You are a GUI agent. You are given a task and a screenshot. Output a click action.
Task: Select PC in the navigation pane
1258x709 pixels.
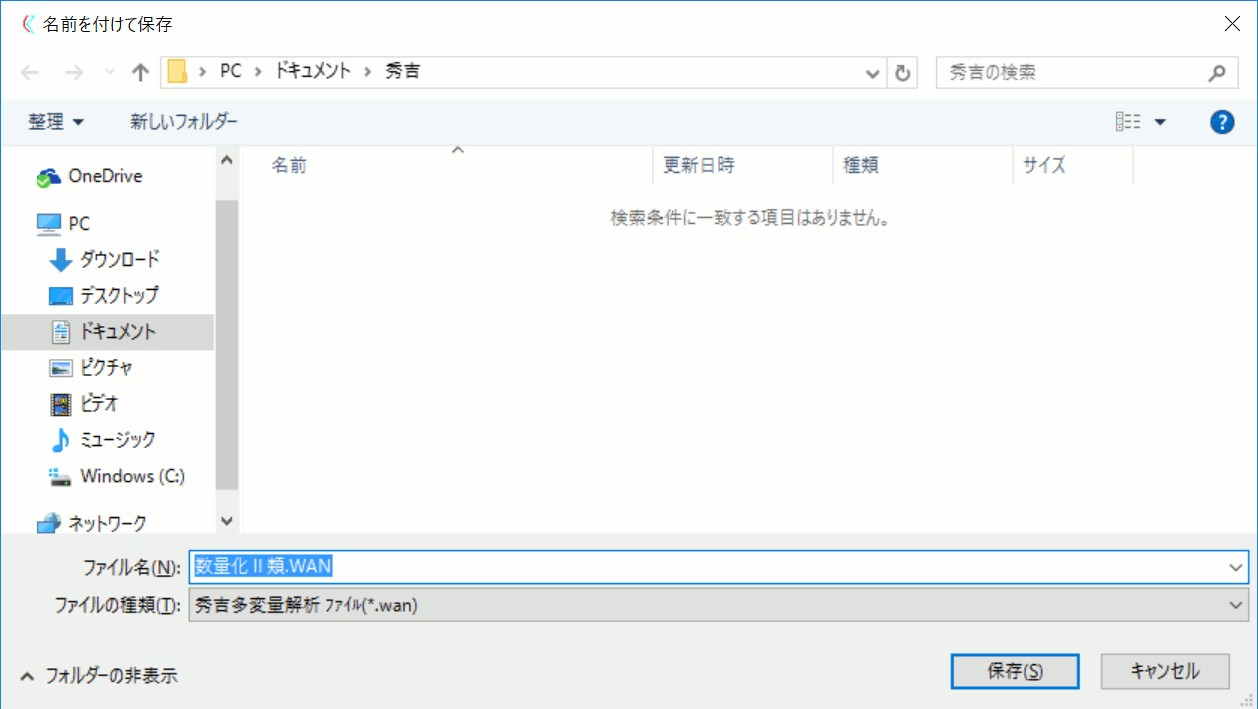pos(79,224)
